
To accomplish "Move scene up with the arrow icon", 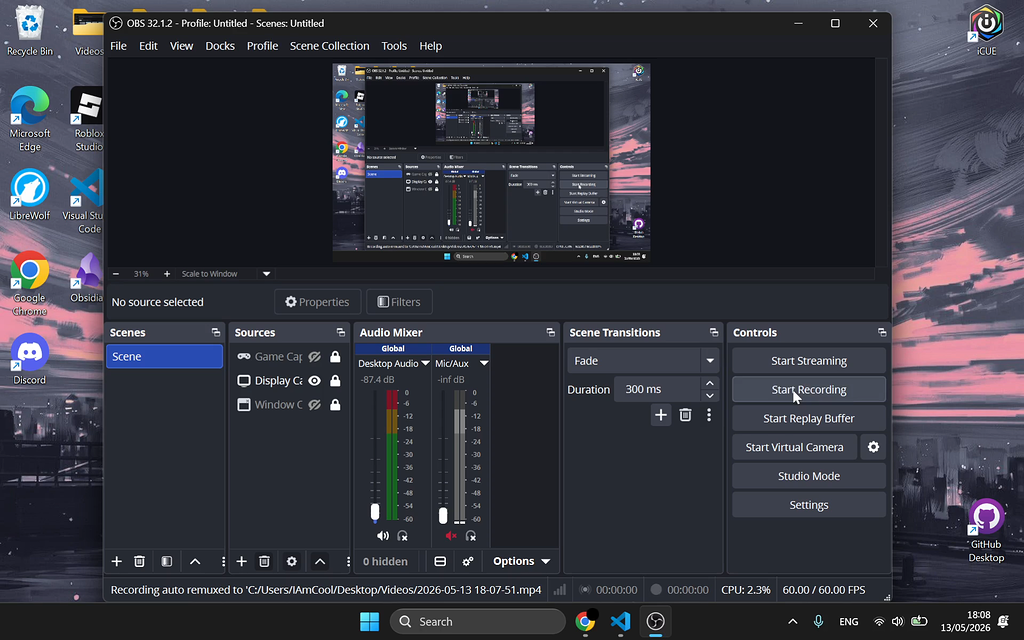I will coord(195,562).
